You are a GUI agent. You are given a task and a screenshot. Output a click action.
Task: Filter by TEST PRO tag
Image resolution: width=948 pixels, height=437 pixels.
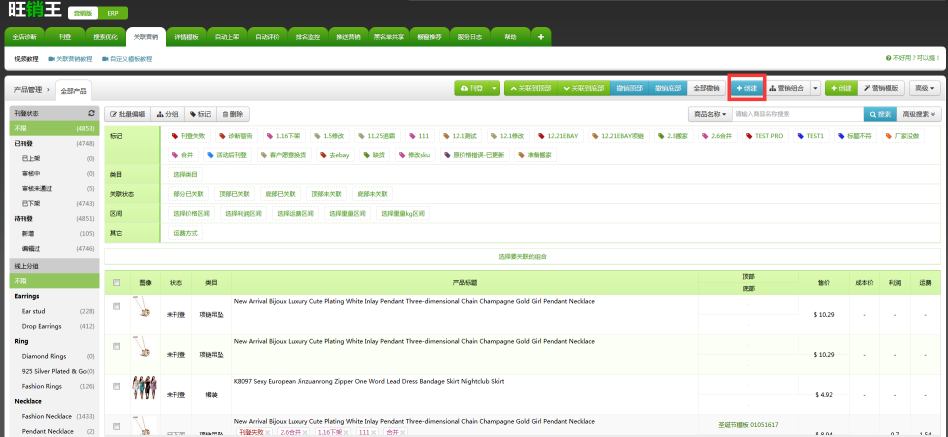tap(764, 136)
